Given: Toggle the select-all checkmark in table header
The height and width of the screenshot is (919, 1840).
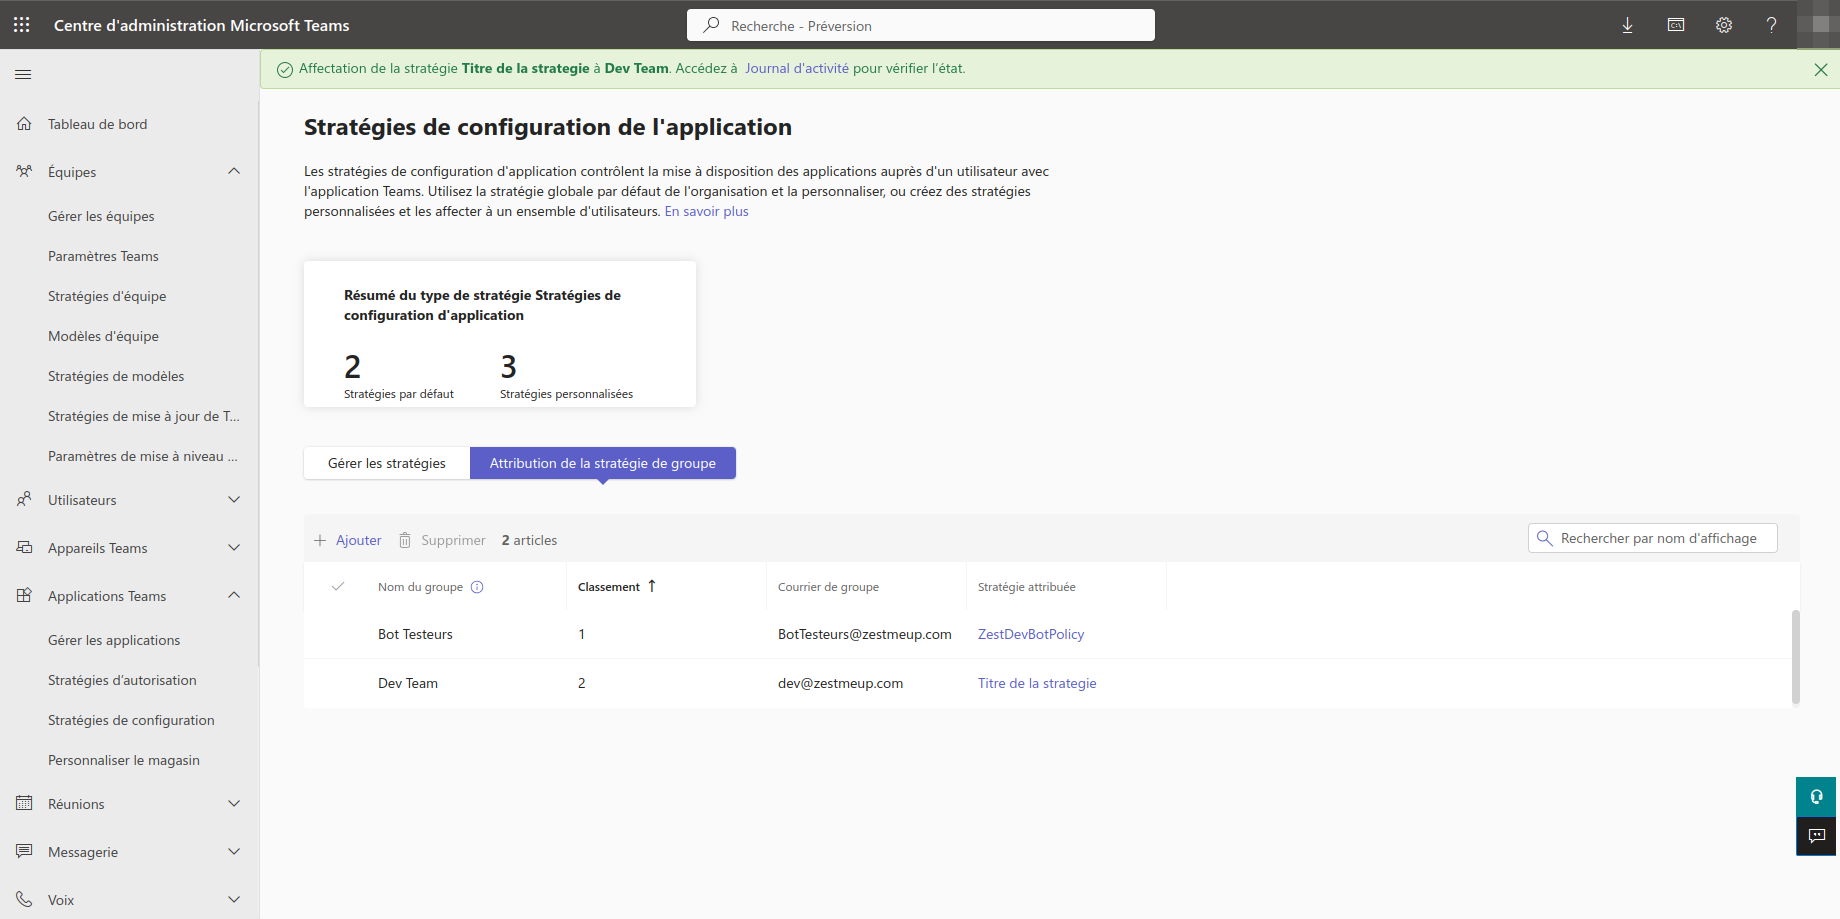Looking at the screenshot, I should [x=338, y=587].
